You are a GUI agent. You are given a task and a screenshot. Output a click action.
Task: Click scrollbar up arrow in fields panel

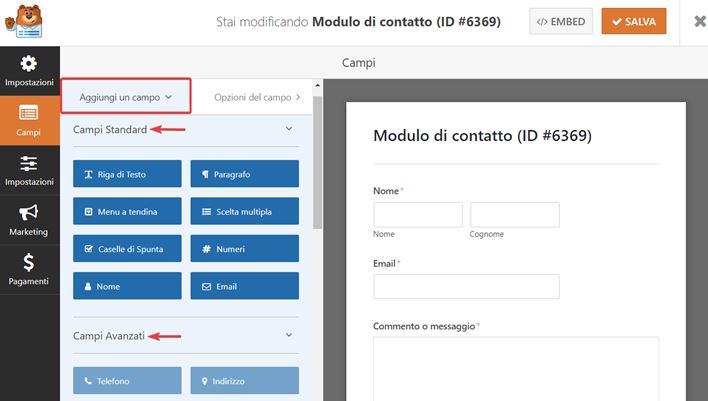pyautogui.click(x=317, y=85)
